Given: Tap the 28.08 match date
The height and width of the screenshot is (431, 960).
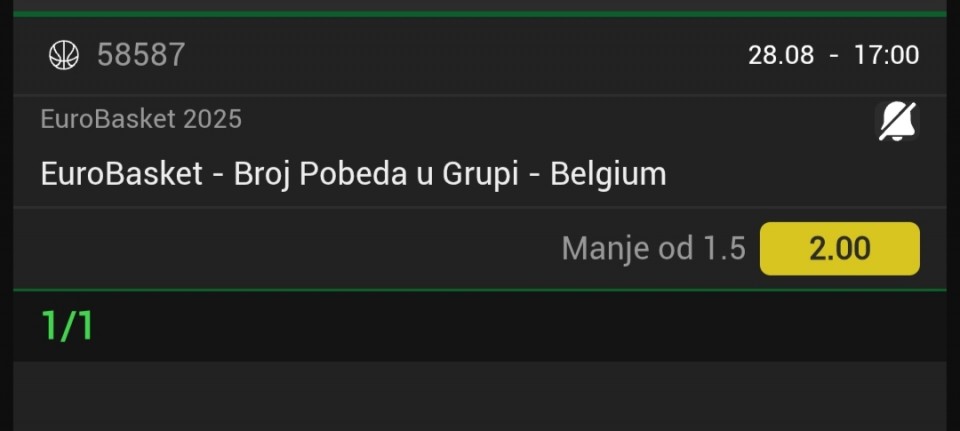Looking at the screenshot, I should tap(781, 55).
